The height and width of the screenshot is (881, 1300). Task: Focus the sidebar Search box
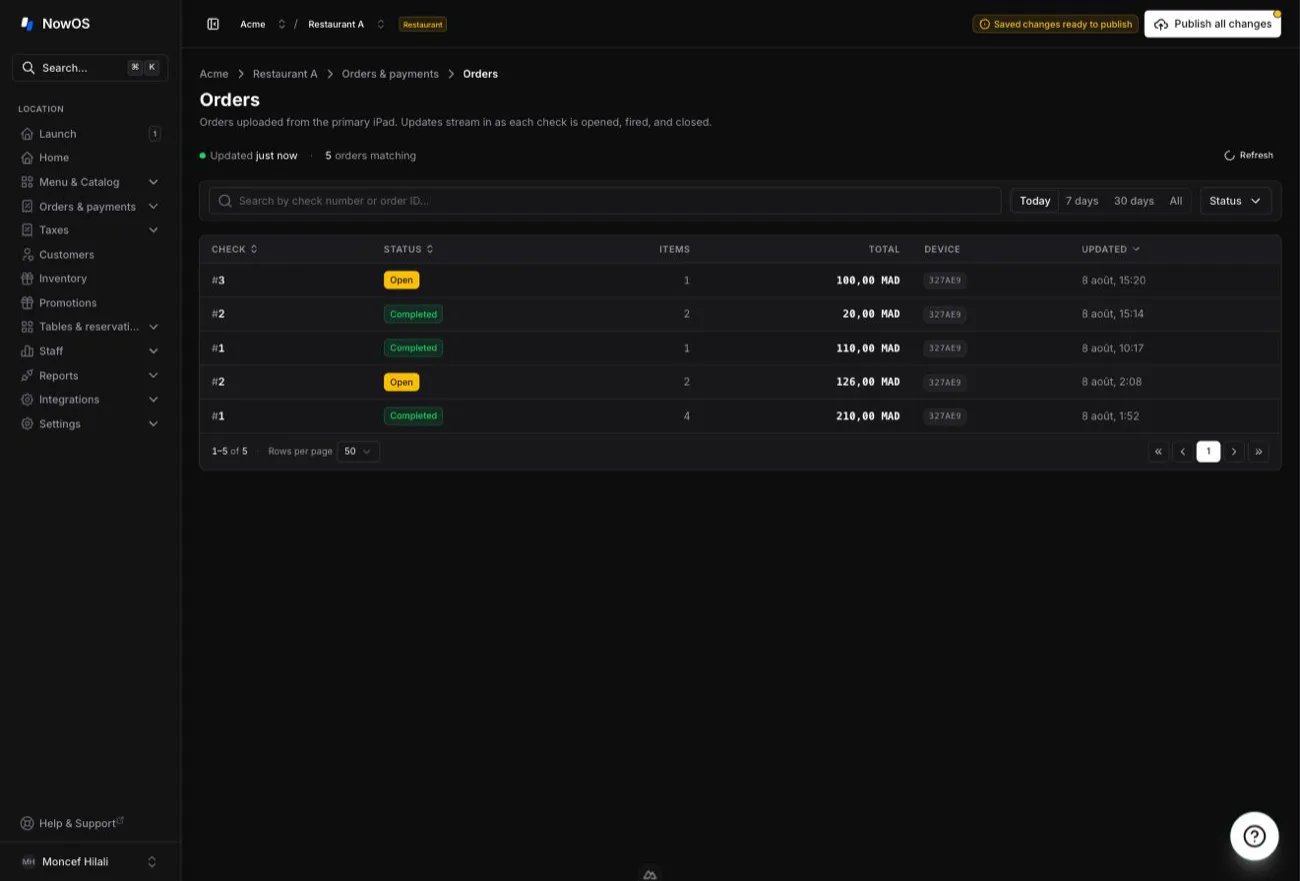click(x=90, y=67)
